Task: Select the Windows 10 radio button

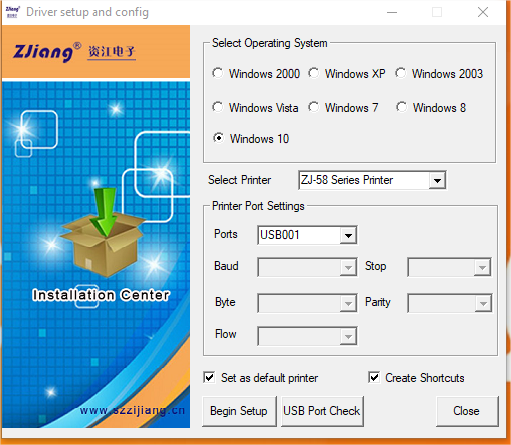Action: (219, 138)
